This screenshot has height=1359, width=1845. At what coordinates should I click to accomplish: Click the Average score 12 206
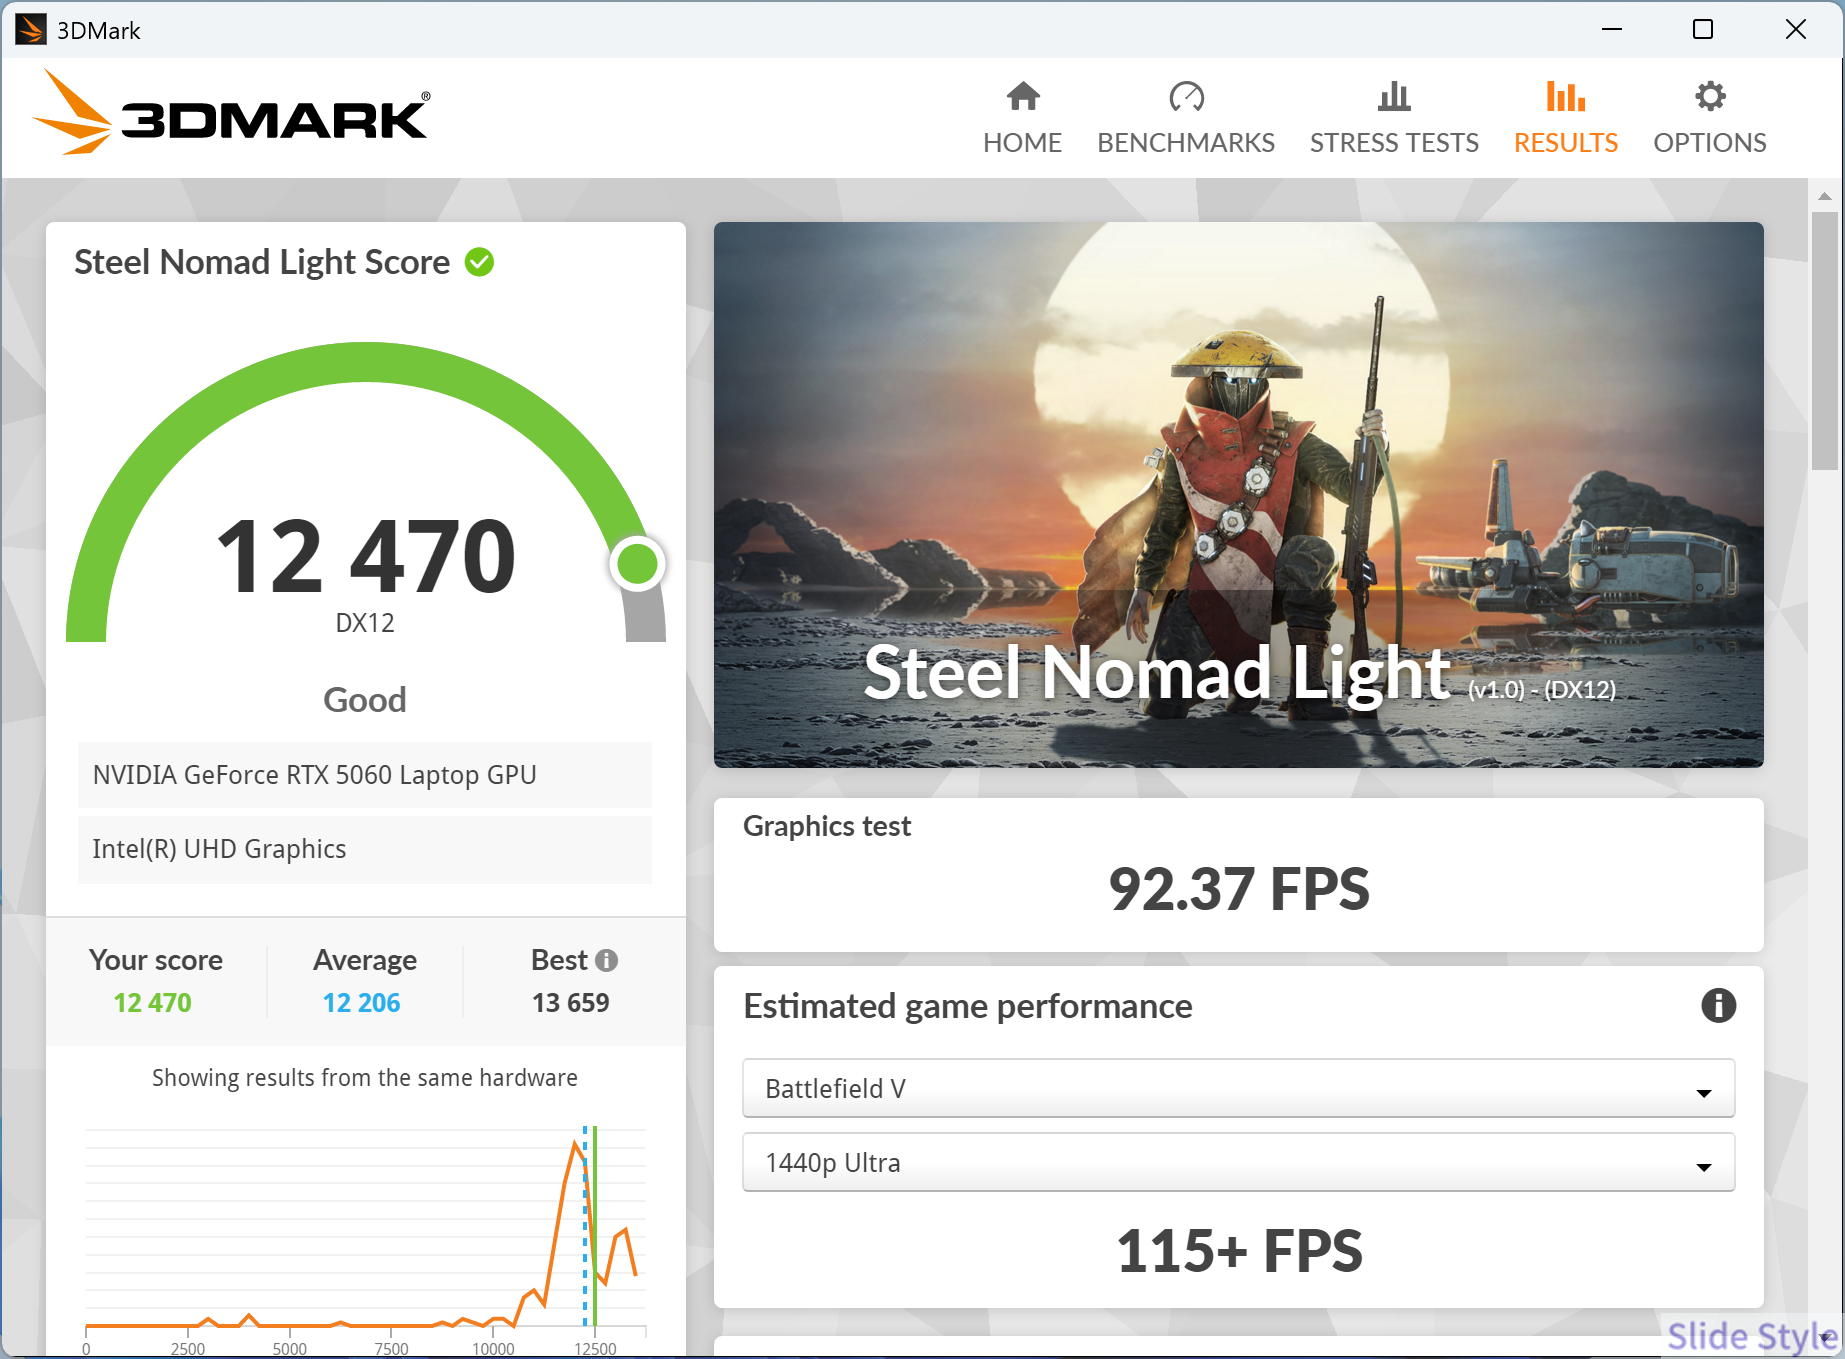pos(361,1002)
